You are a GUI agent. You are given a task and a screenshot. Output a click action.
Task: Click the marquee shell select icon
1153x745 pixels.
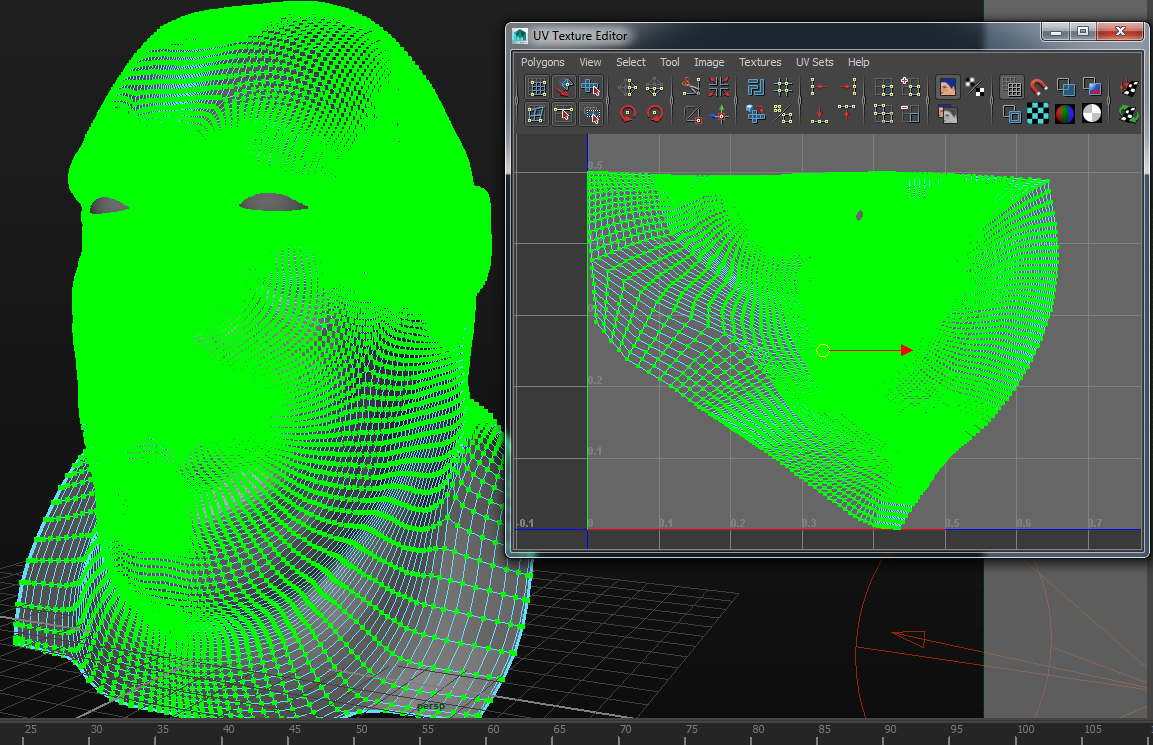coord(590,114)
